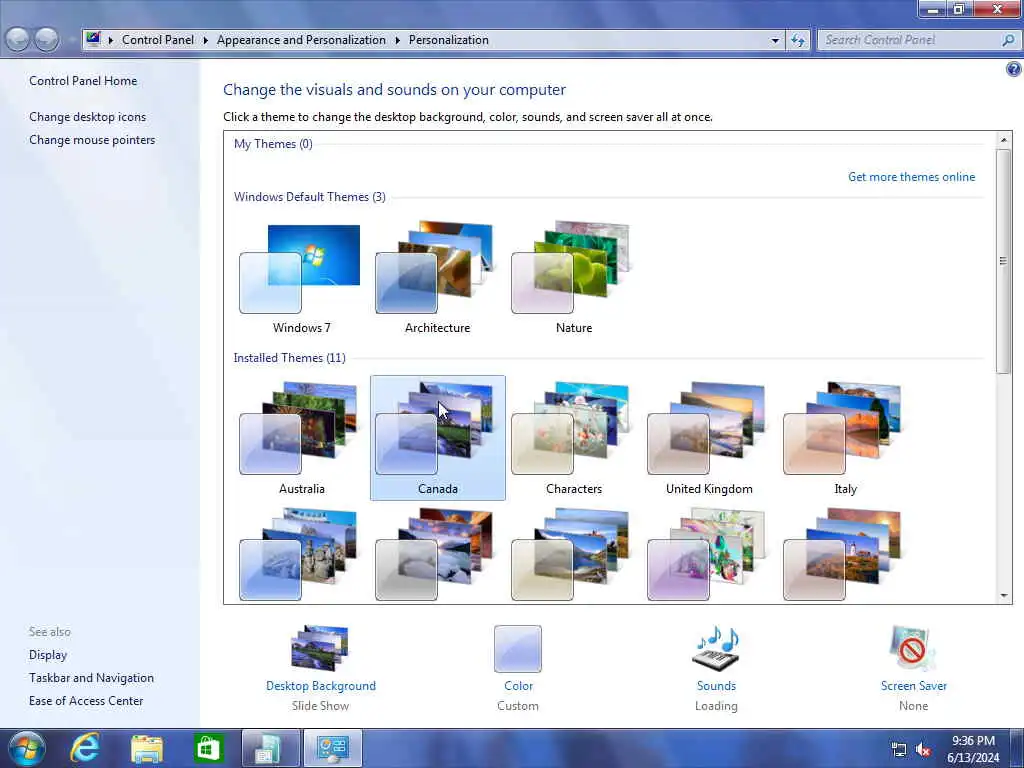Viewport: 1024px width, 768px height.
Task: Launch Internet Explorer from taskbar
Action: 85,748
